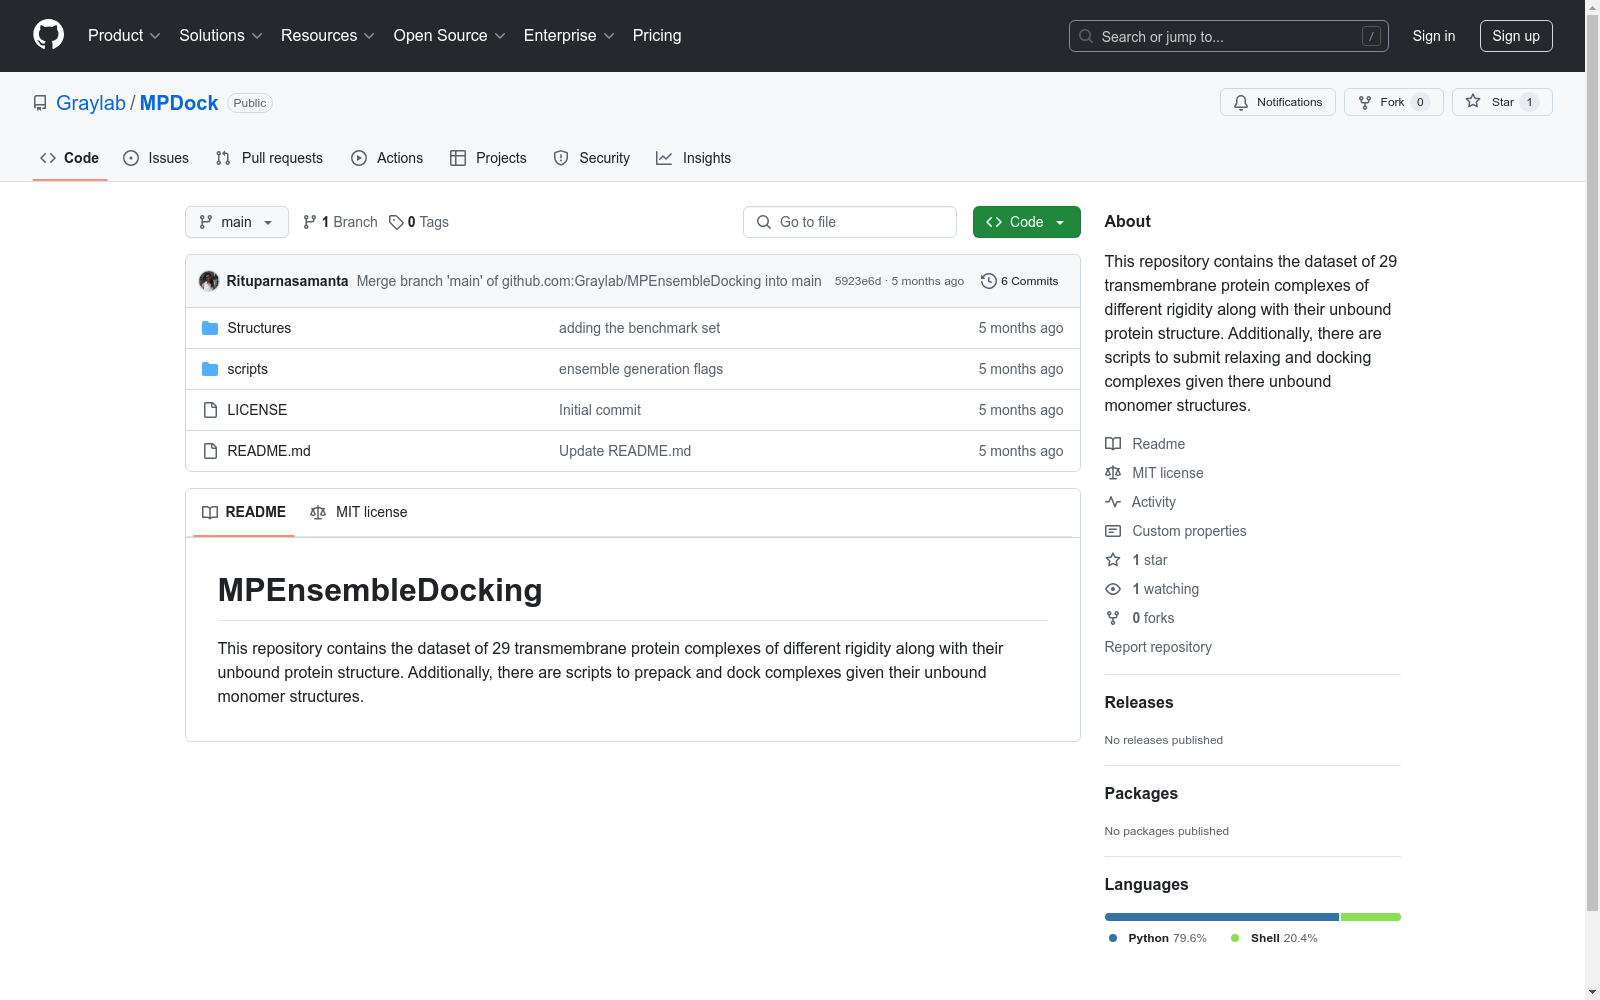Open the Graylab owner link
The width and height of the screenshot is (1600, 1000).
coord(91,103)
